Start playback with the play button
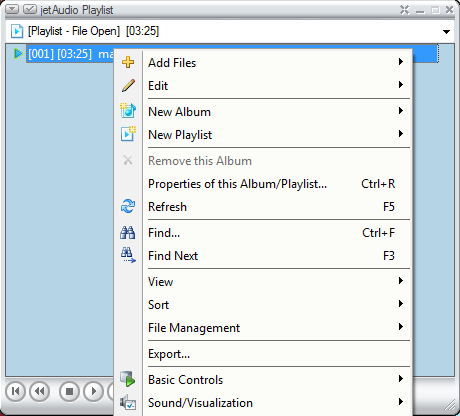Viewport: 460px width, 416px height. [93, 391]
